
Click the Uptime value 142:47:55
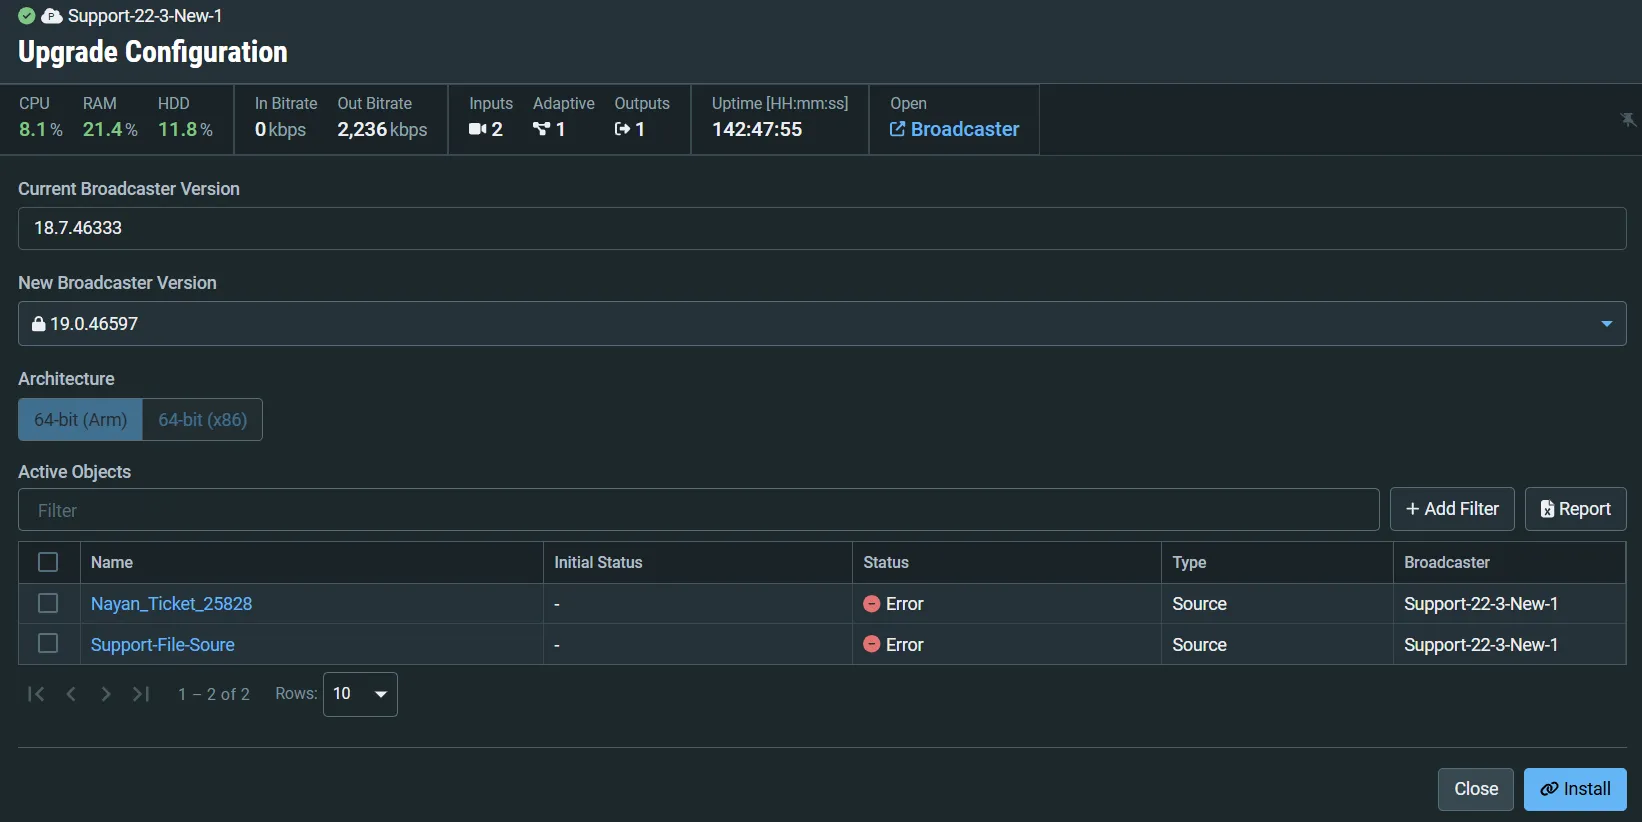tap(757, 129)
